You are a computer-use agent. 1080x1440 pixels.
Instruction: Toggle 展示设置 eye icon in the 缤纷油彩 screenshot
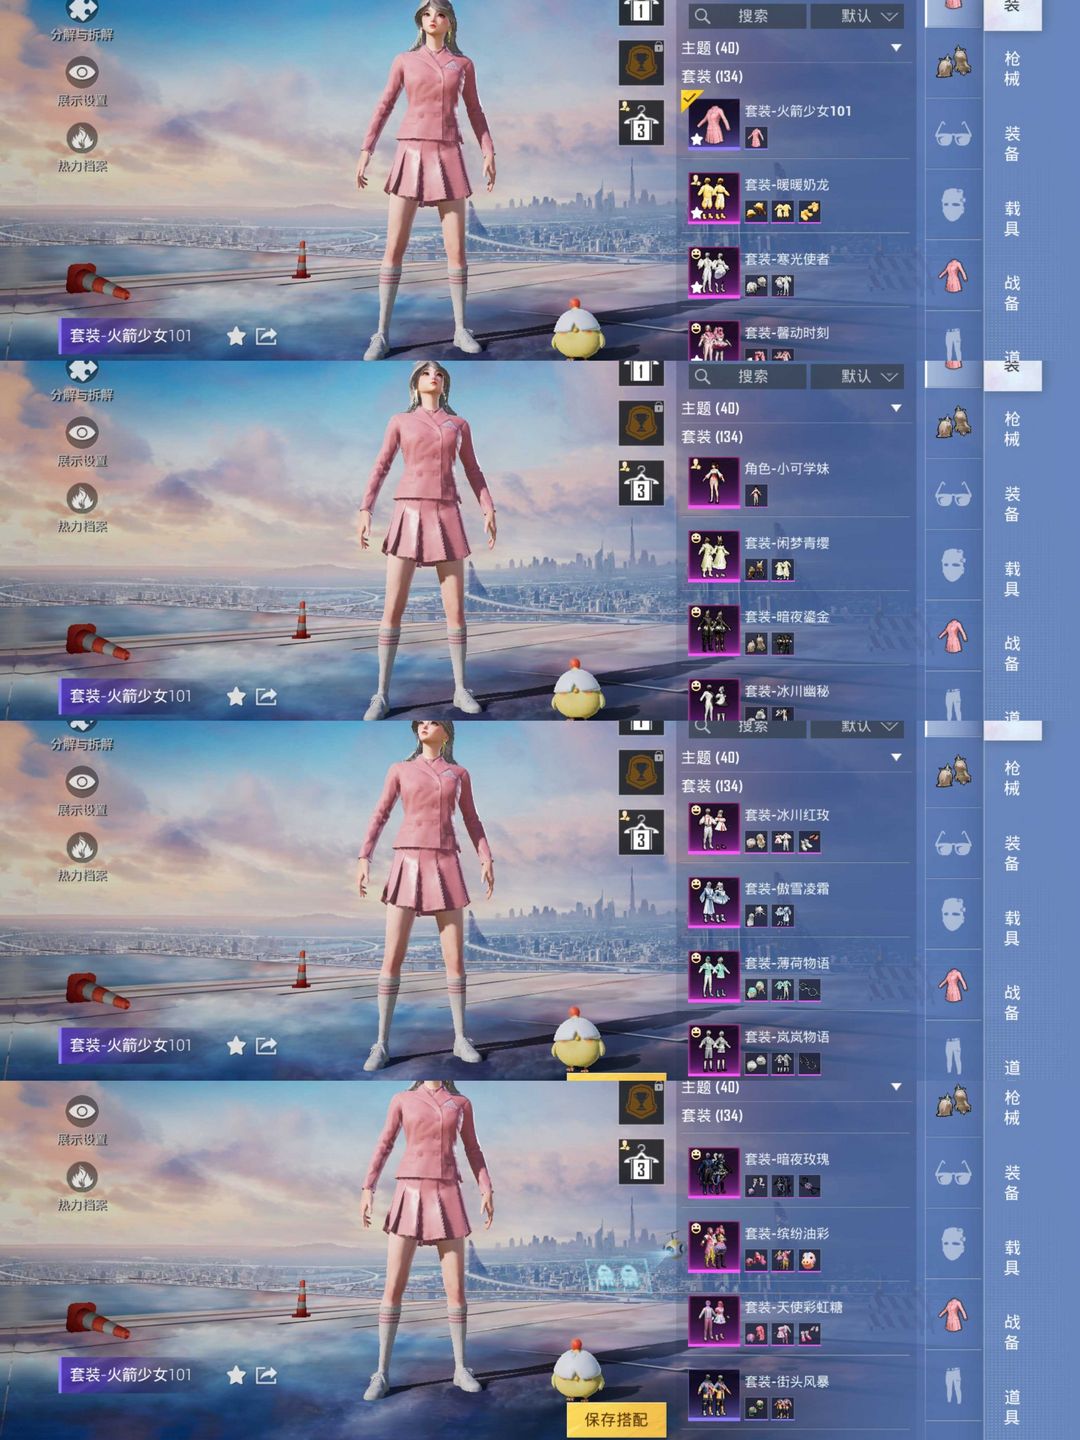82,1111
